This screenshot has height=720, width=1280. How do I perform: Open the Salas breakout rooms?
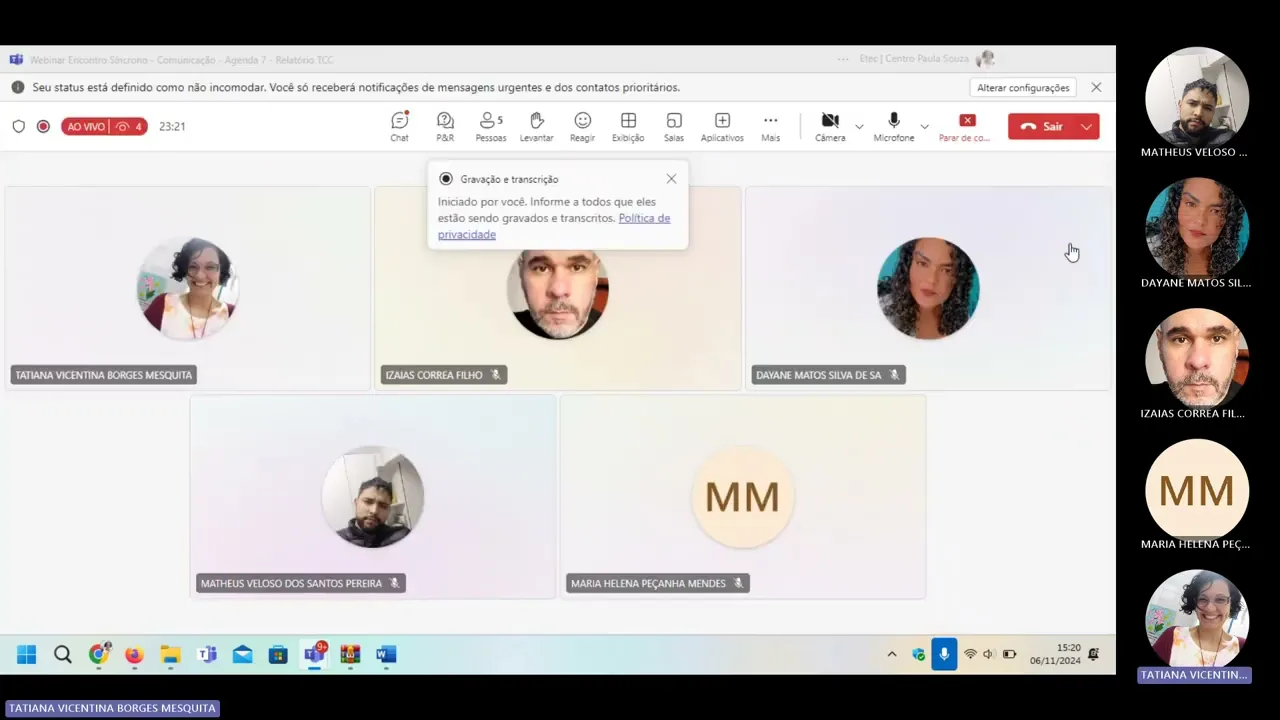tap(674, 126)
